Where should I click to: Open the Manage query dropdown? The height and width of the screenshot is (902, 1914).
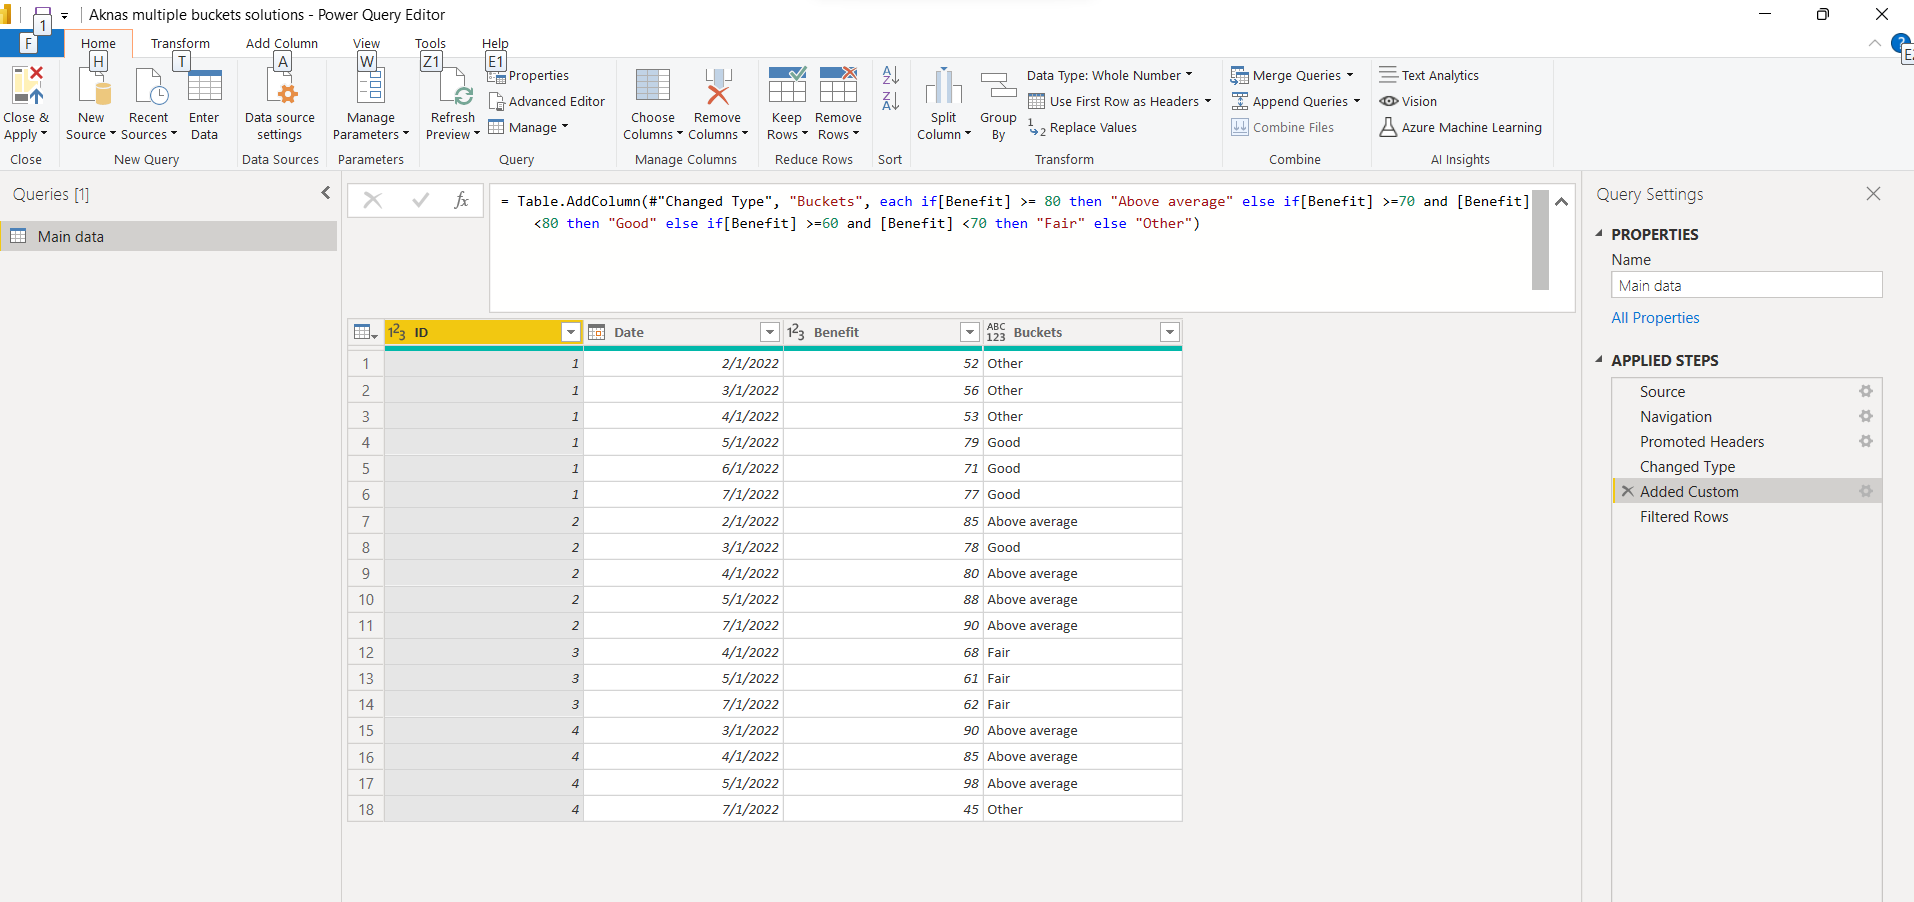point(528,127)
